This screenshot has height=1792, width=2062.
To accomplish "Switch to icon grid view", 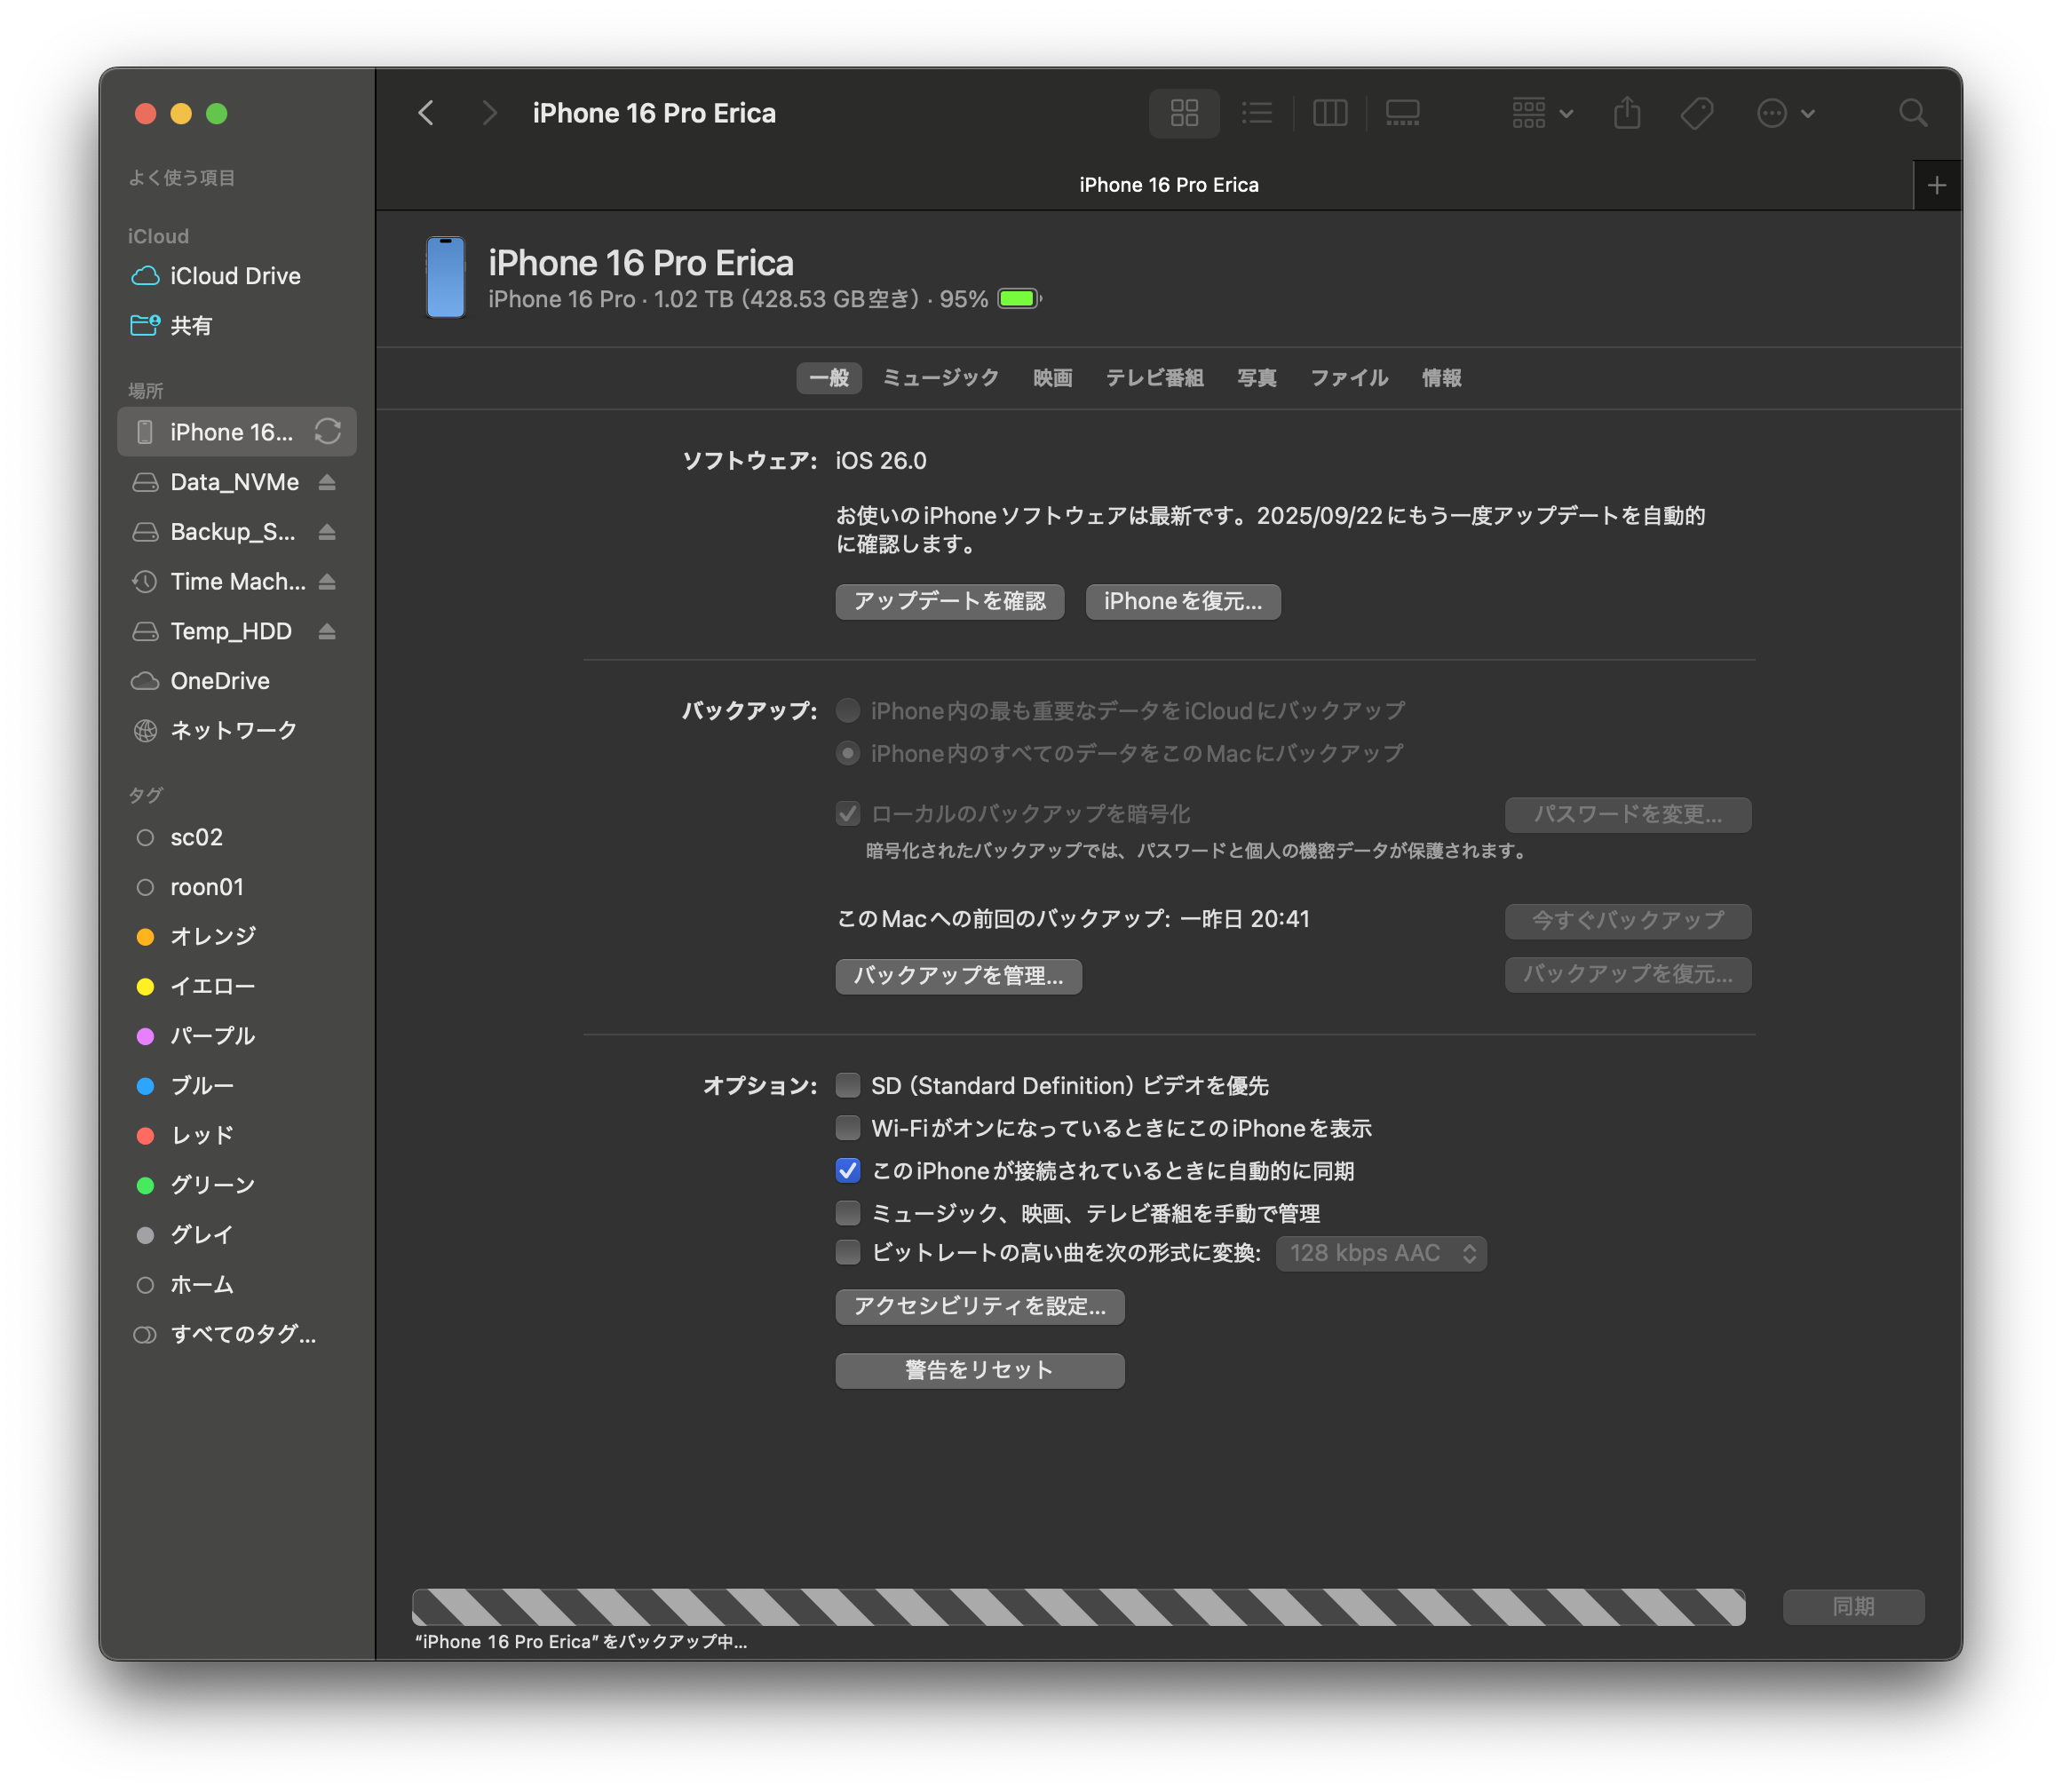I will pyautogui.click(x=1184, y=113).
